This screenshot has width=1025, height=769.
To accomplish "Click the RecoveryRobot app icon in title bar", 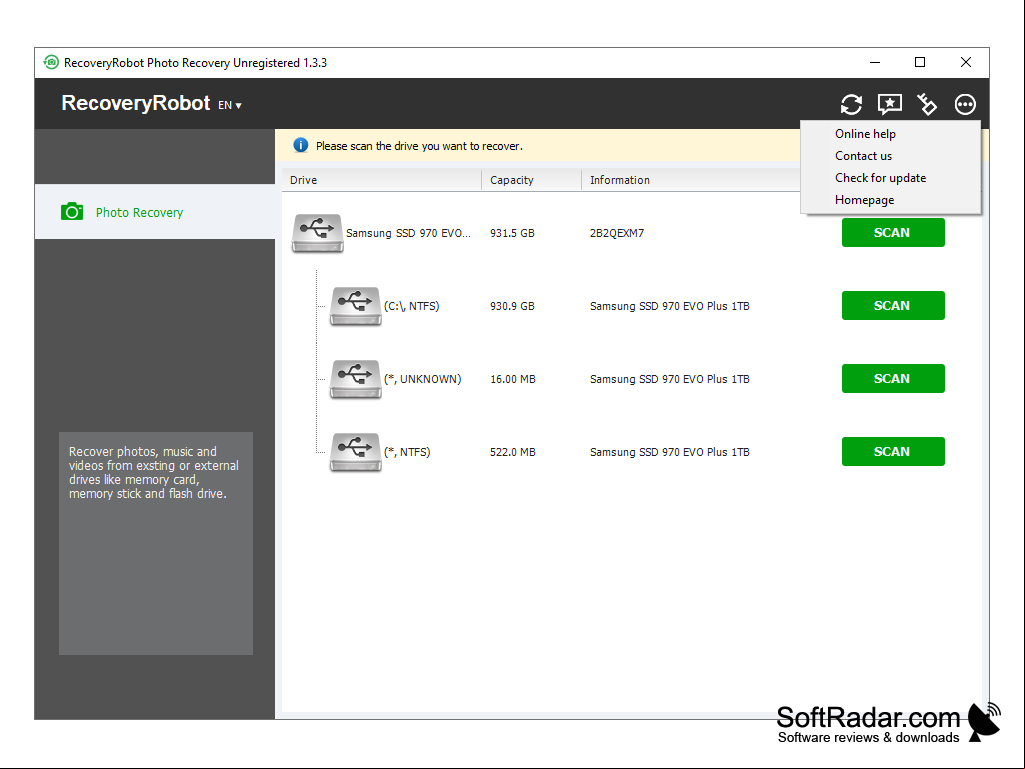I will pyautogui.click(x=51, y=63).
